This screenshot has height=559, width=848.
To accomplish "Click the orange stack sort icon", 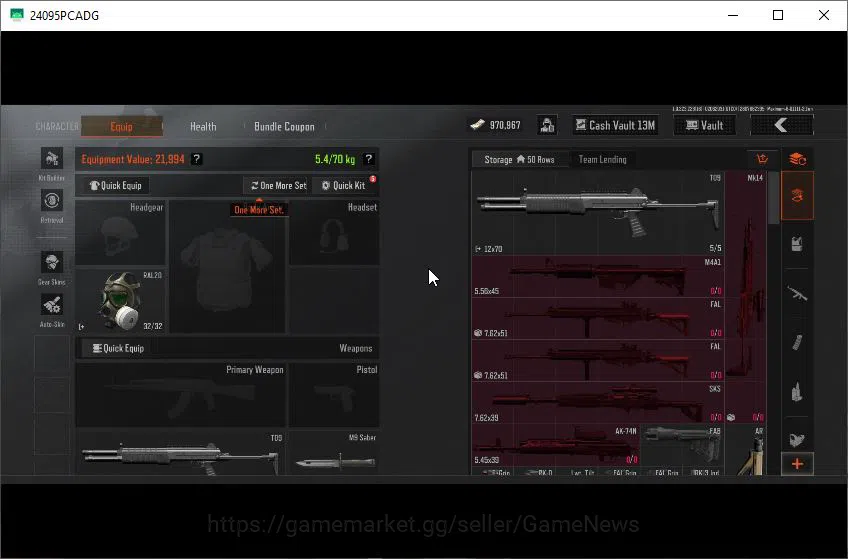I will tap(797, 159).
